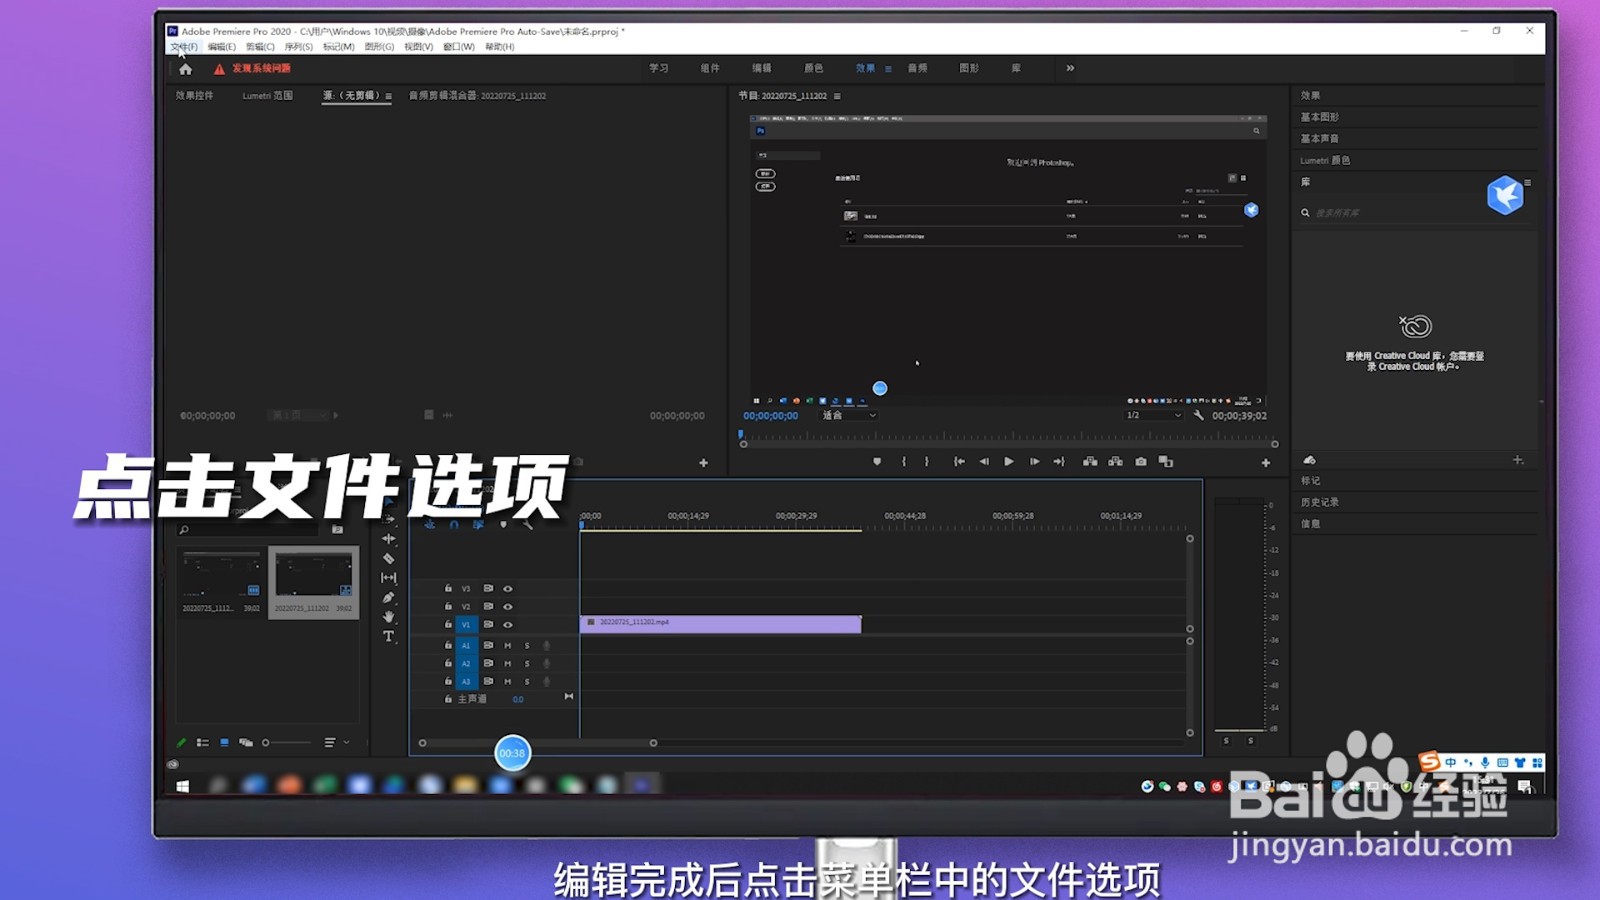1600x900 pixels.
Task: Toggle visibility of the V1 video track
Action: 508,625
